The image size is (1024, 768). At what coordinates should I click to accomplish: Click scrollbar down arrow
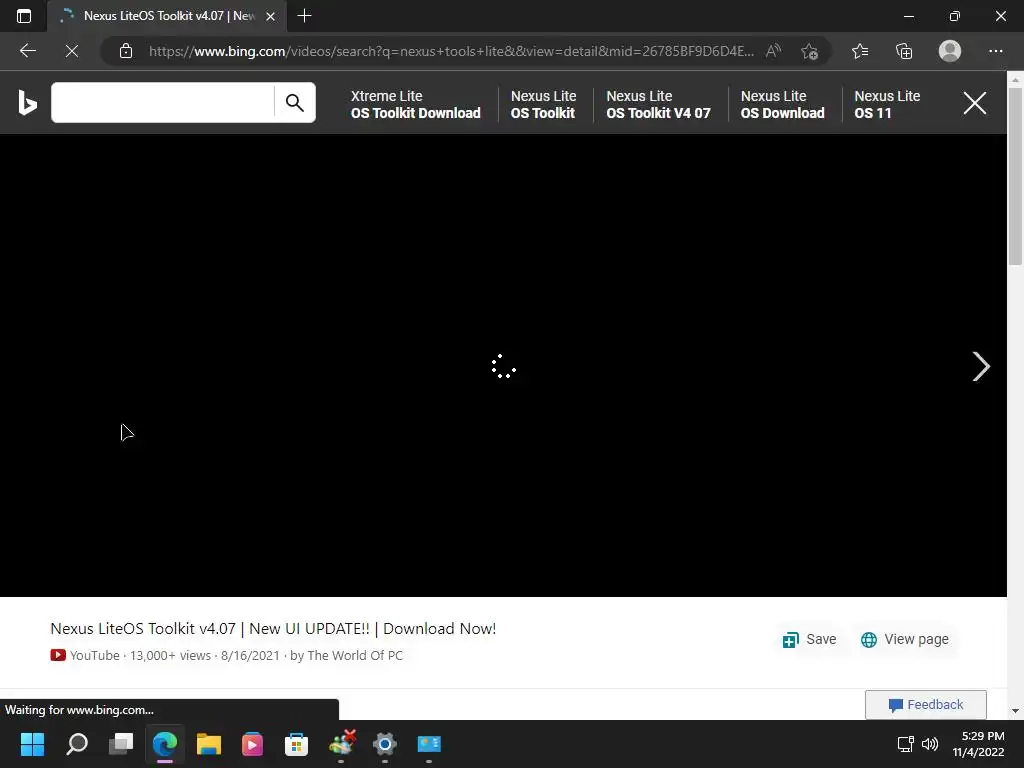pyautogui.click(x=1015, y=711)
